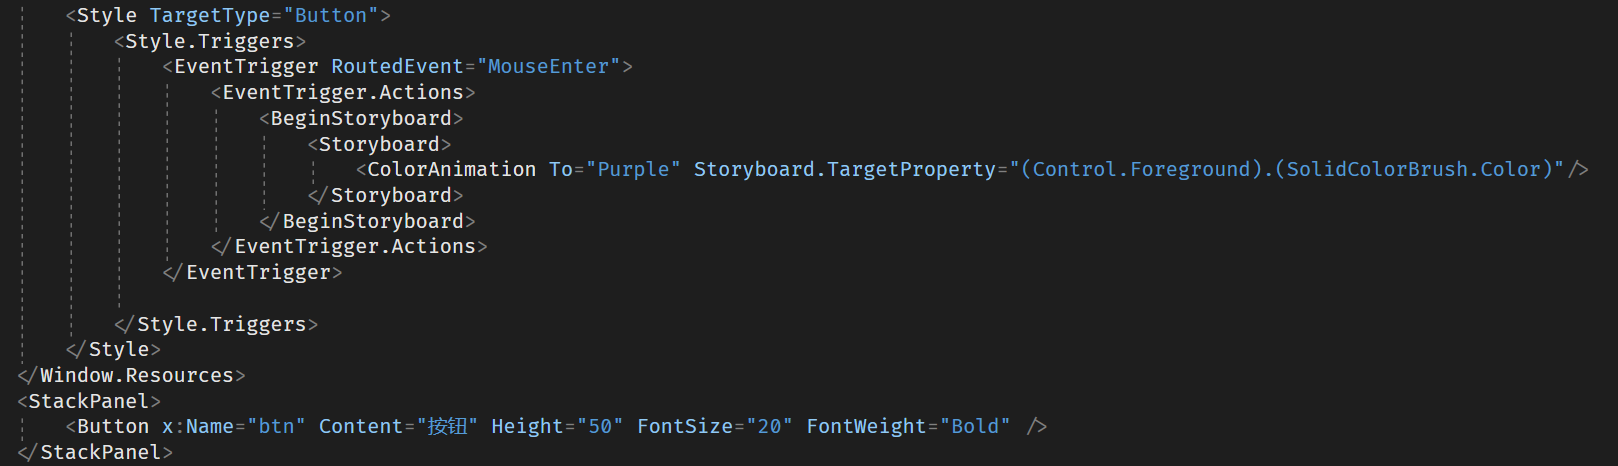This screenshot has height=466, width=1618.
Task: Click the opening StackPanel tag
Action: 89,401
